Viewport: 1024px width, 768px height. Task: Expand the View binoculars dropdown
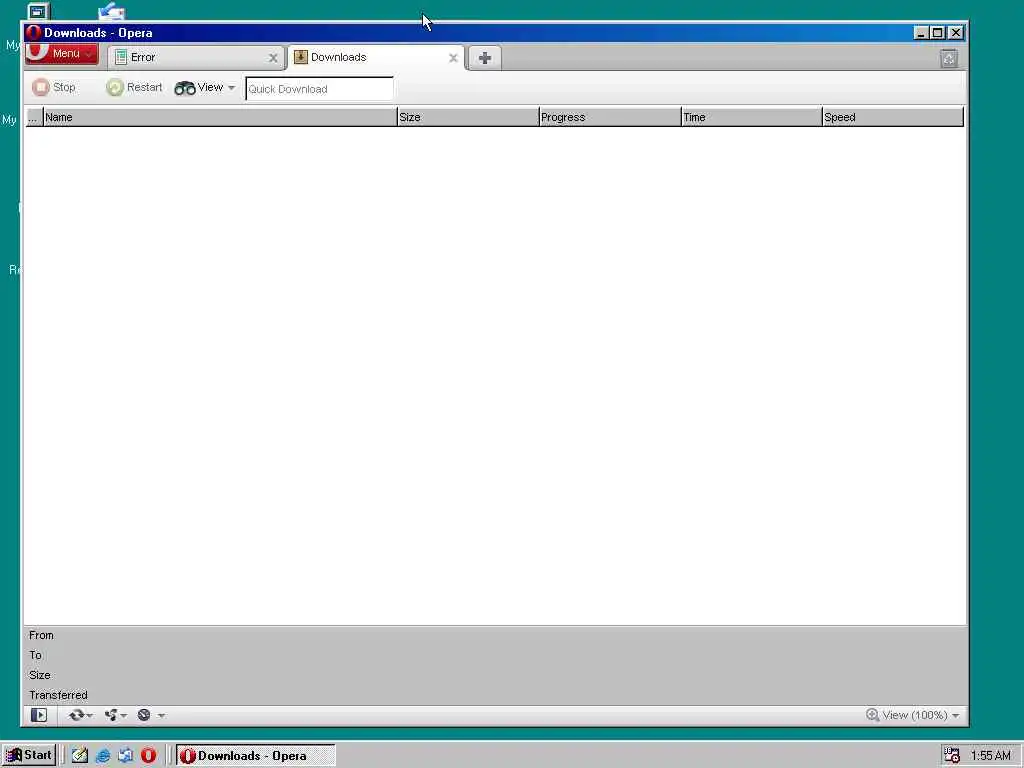coord(204,88)
